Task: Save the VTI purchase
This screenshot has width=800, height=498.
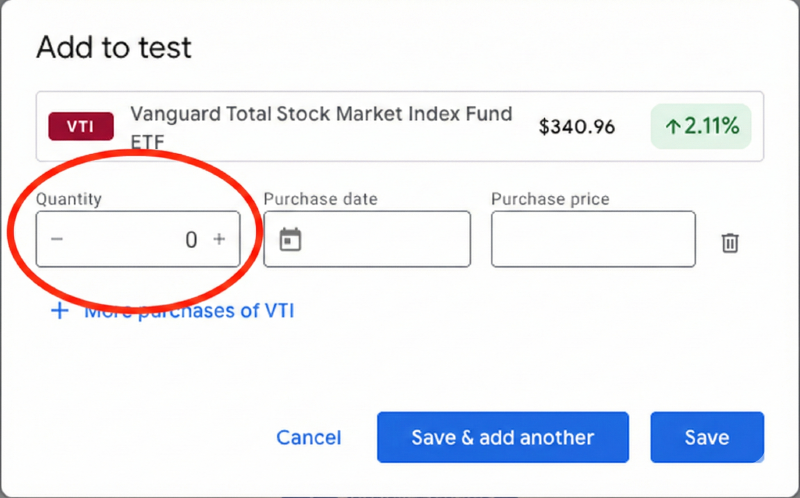Action: [x=707, y=438]
